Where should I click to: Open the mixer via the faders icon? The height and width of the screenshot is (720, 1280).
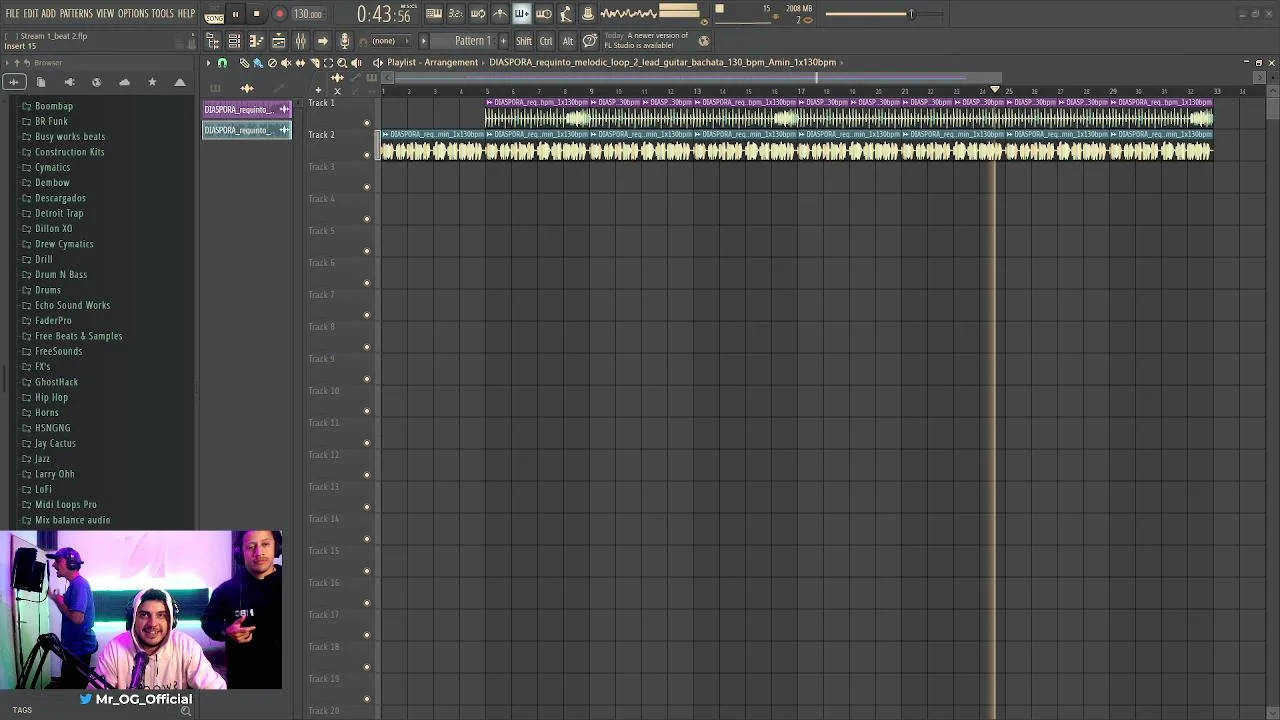[x=300, y=41]
